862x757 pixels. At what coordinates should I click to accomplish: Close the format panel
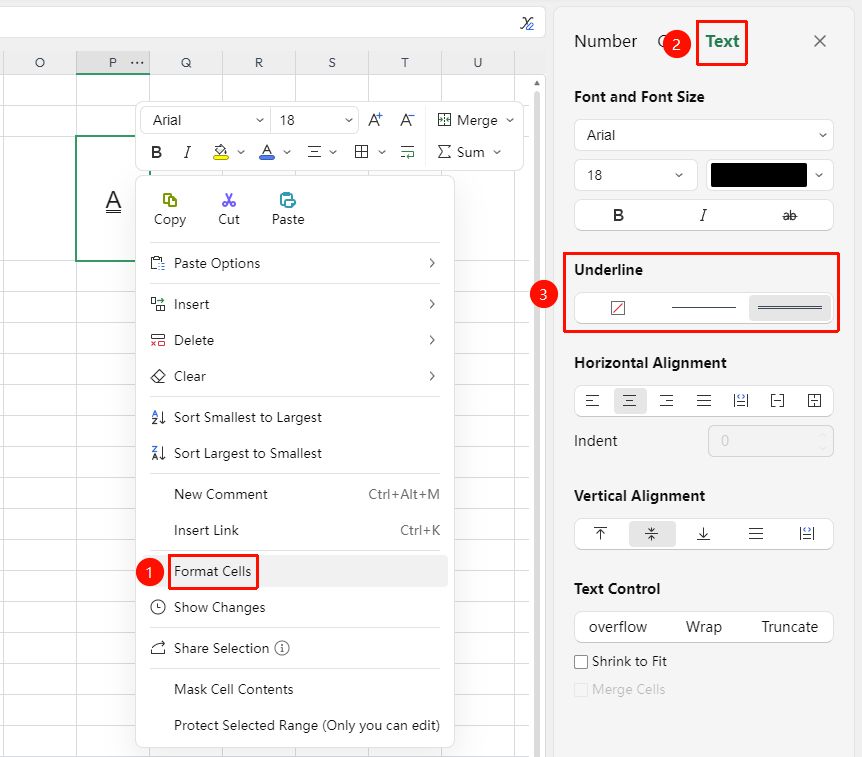point(820,41)
